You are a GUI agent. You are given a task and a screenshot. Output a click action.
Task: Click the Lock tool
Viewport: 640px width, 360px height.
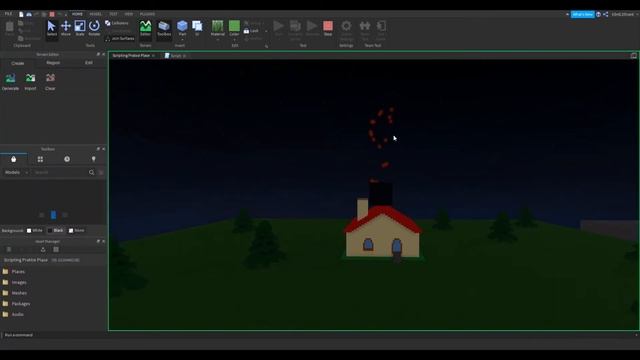click(251, 31)
